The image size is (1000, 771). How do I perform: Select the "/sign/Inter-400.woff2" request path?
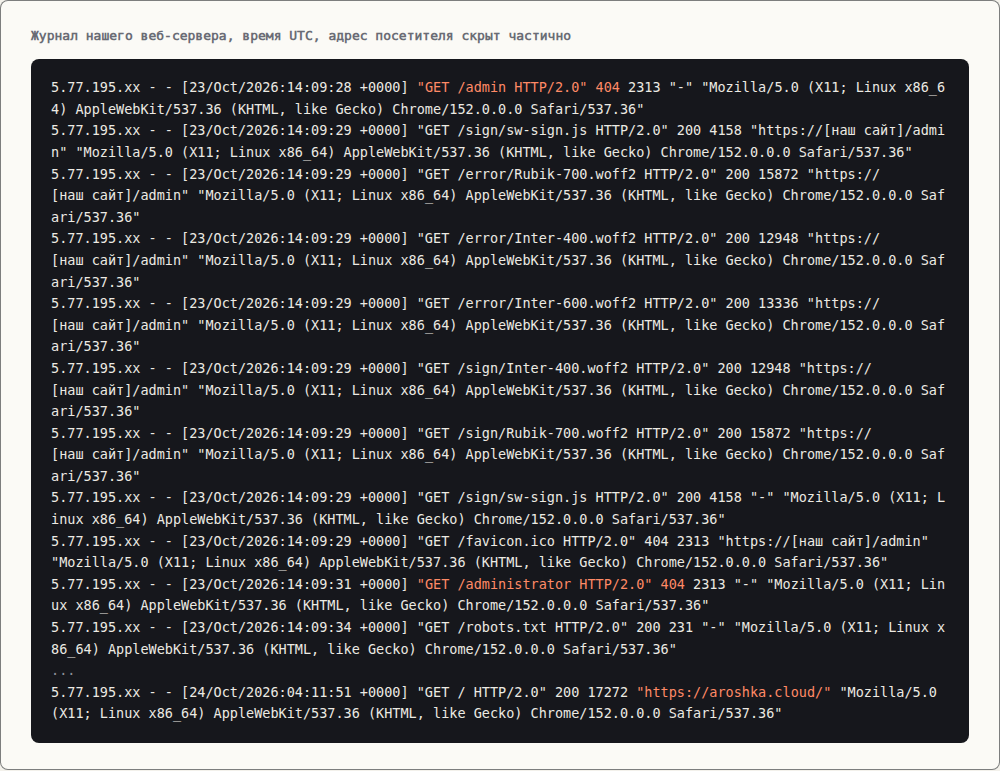(x=543, y=369)
